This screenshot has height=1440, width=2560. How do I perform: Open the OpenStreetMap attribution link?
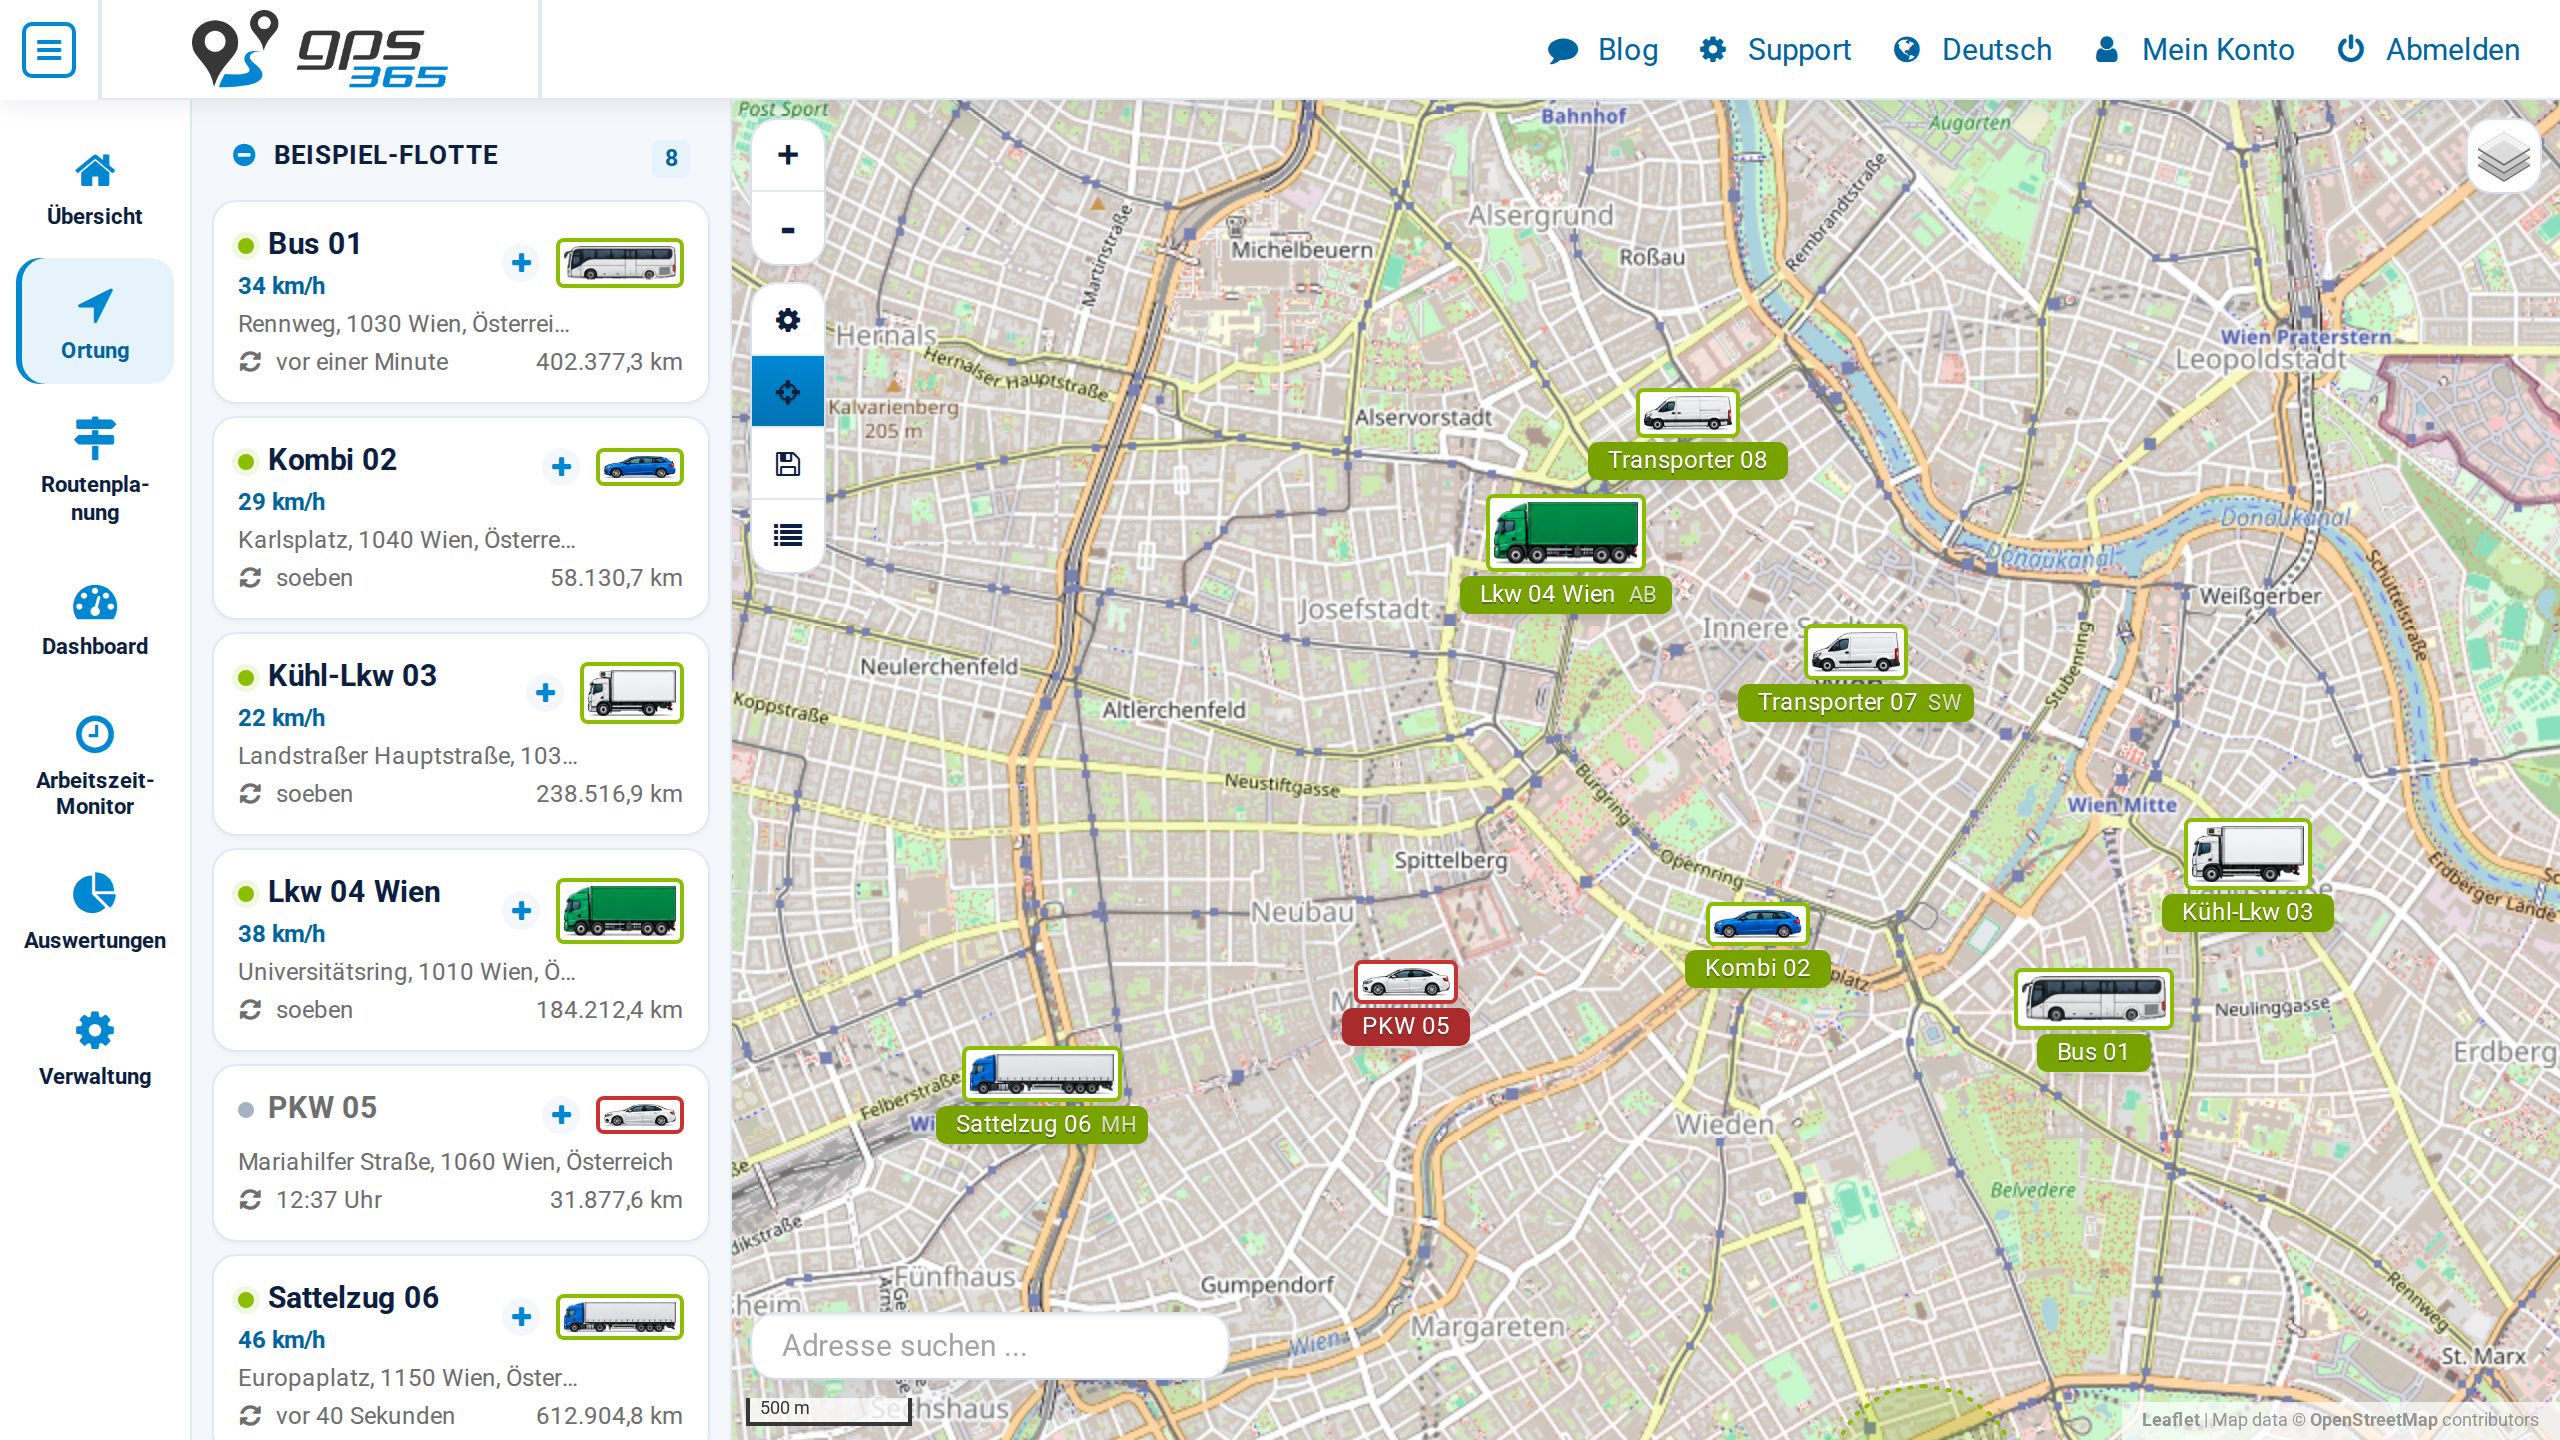click(2373, 1420)
